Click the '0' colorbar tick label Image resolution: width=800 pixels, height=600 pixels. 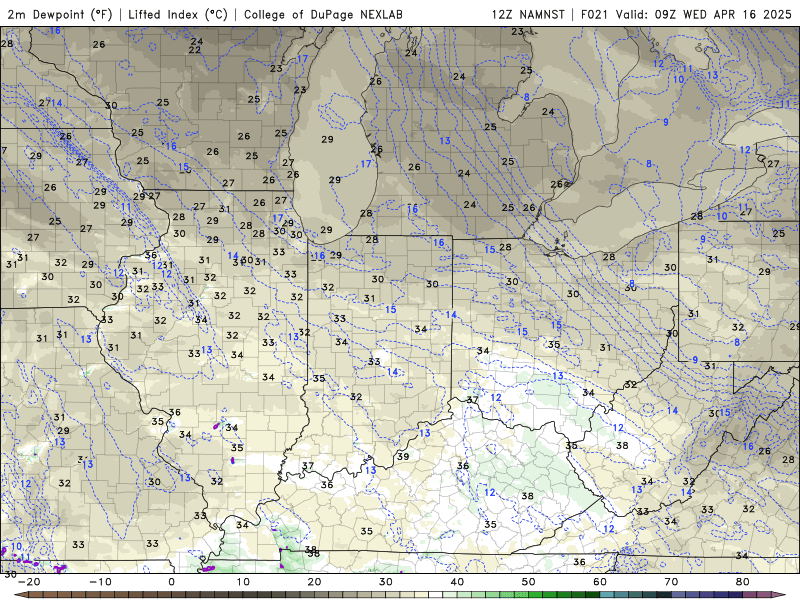click(x=171, y=582)
